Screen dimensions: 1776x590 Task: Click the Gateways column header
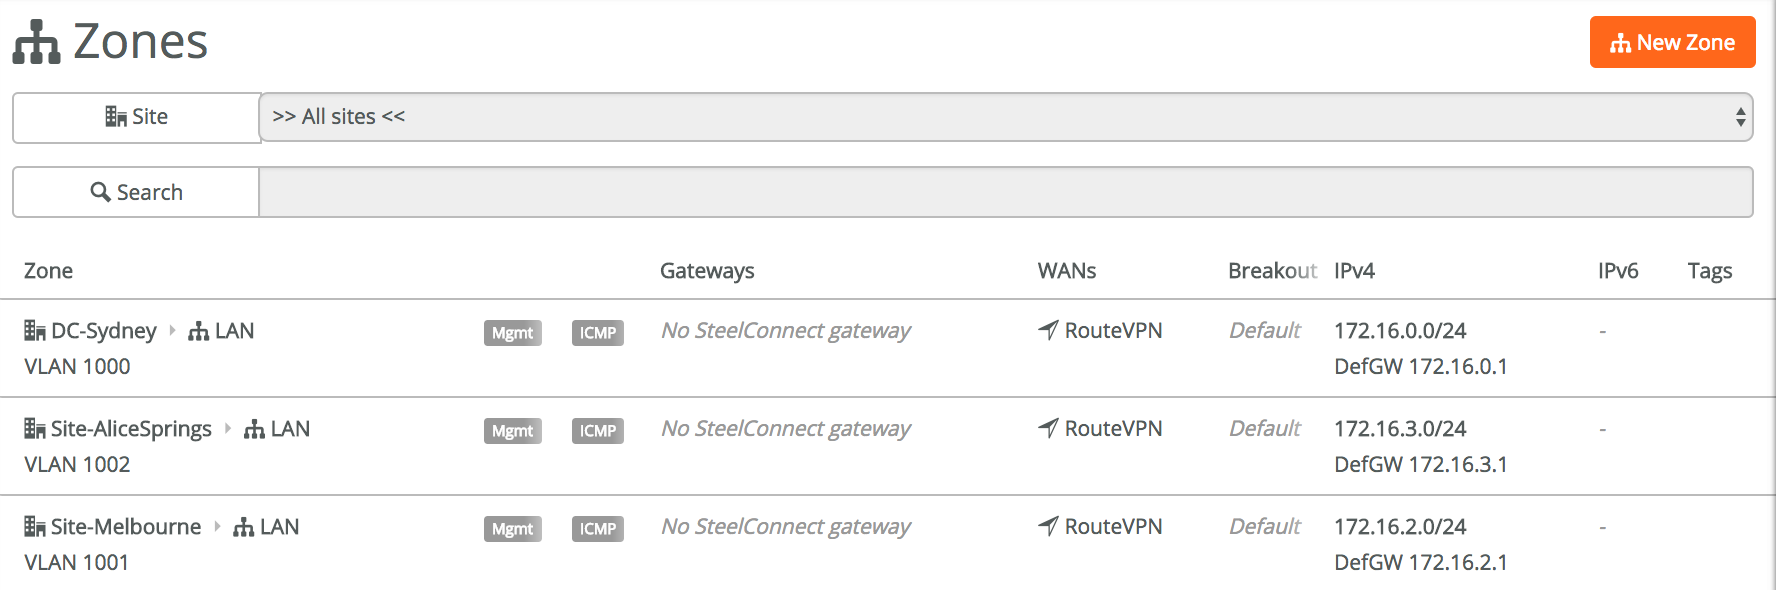click(x=707, y=271)
